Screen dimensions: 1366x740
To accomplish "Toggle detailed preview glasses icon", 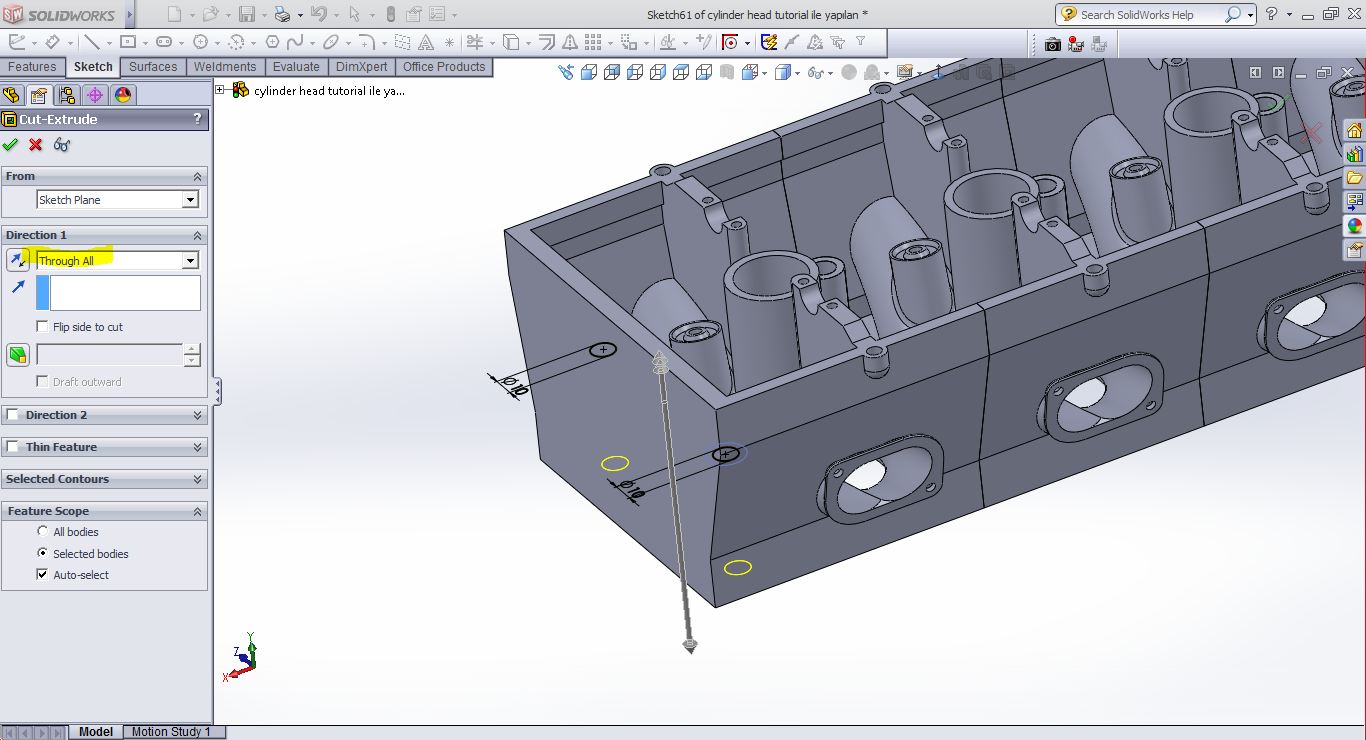I will point(62,145).
